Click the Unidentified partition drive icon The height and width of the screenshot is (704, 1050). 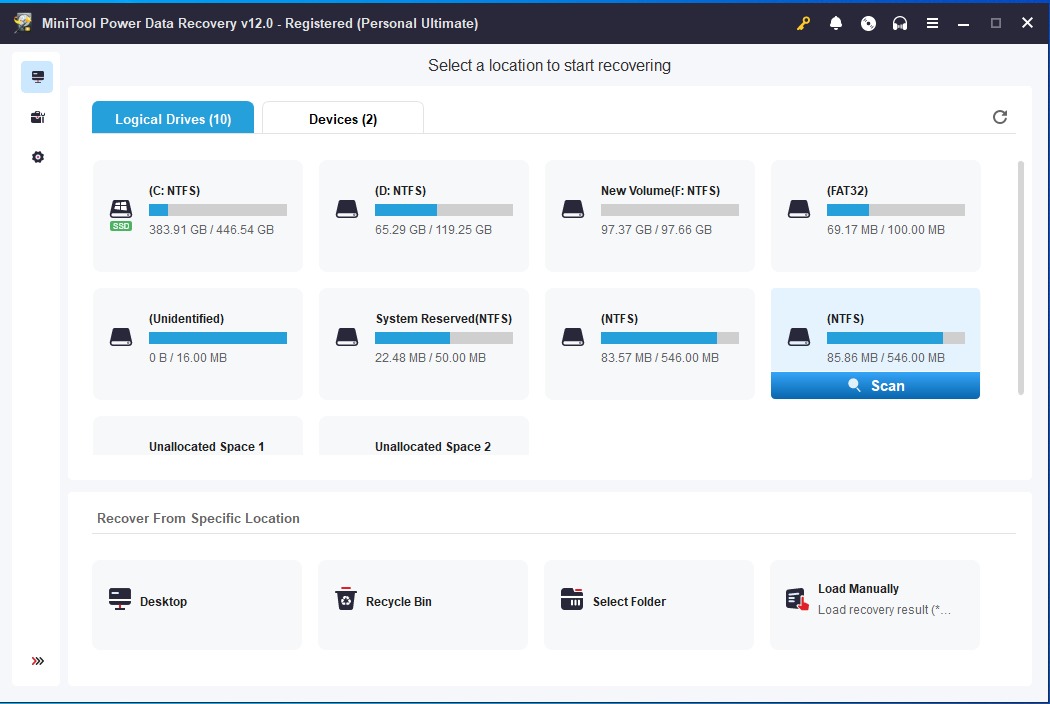pos(121,338)
